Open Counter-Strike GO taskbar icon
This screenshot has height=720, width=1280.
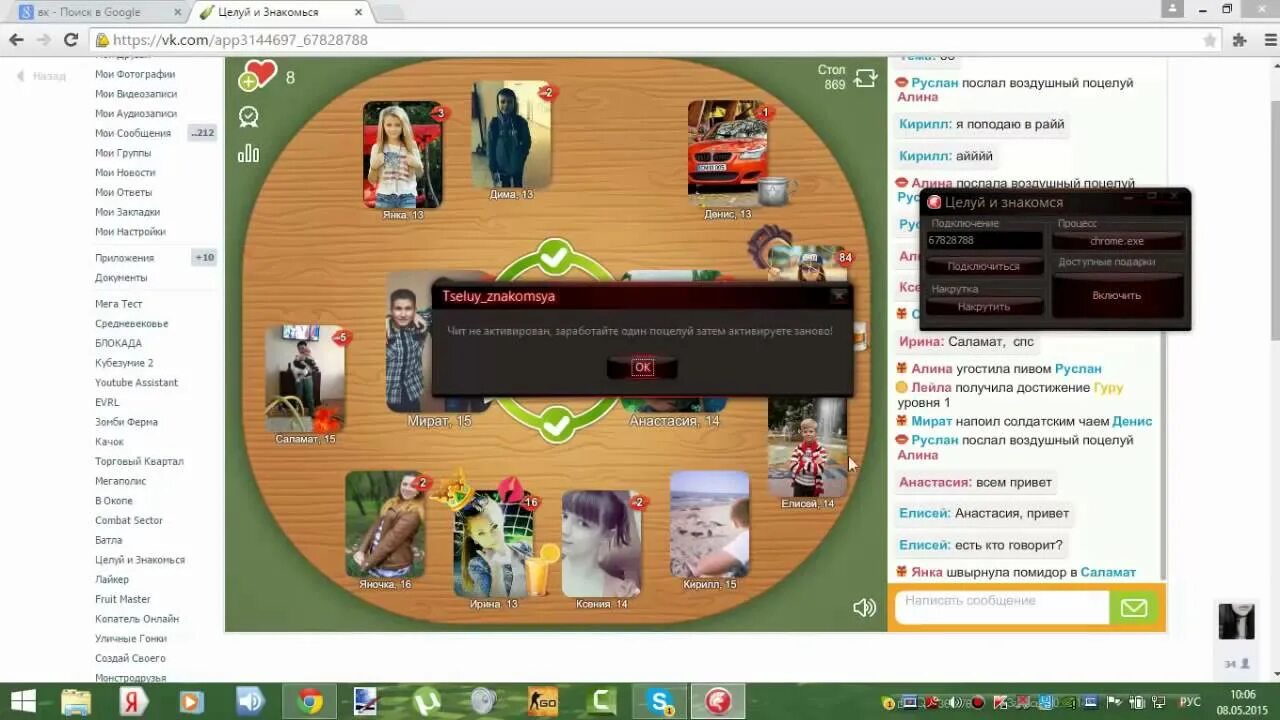[x=543, y=702]
